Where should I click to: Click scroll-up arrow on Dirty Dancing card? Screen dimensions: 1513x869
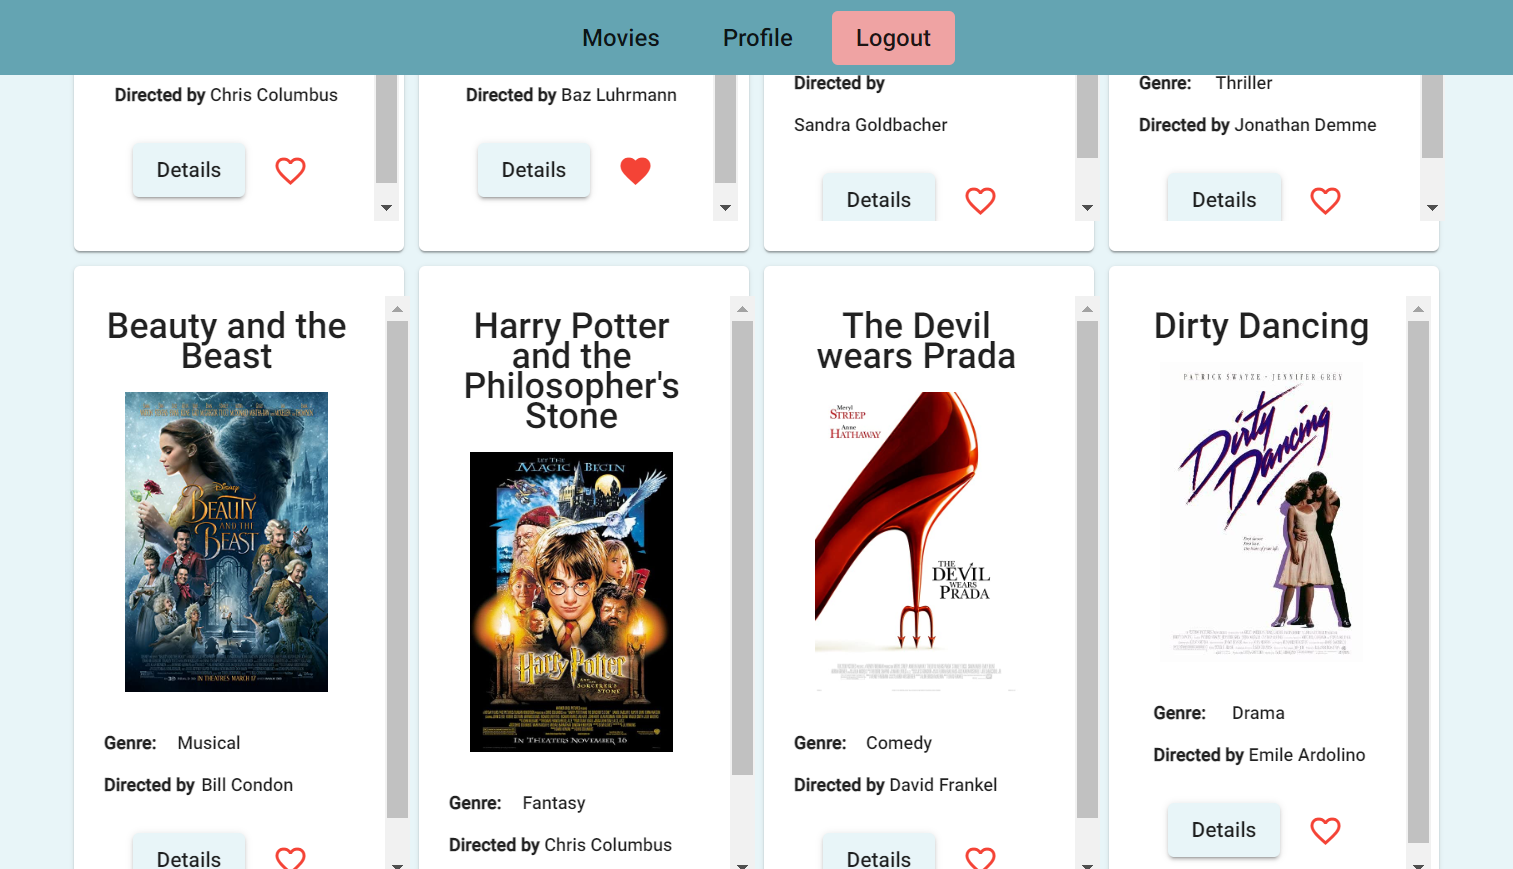tap(1418, 309)
